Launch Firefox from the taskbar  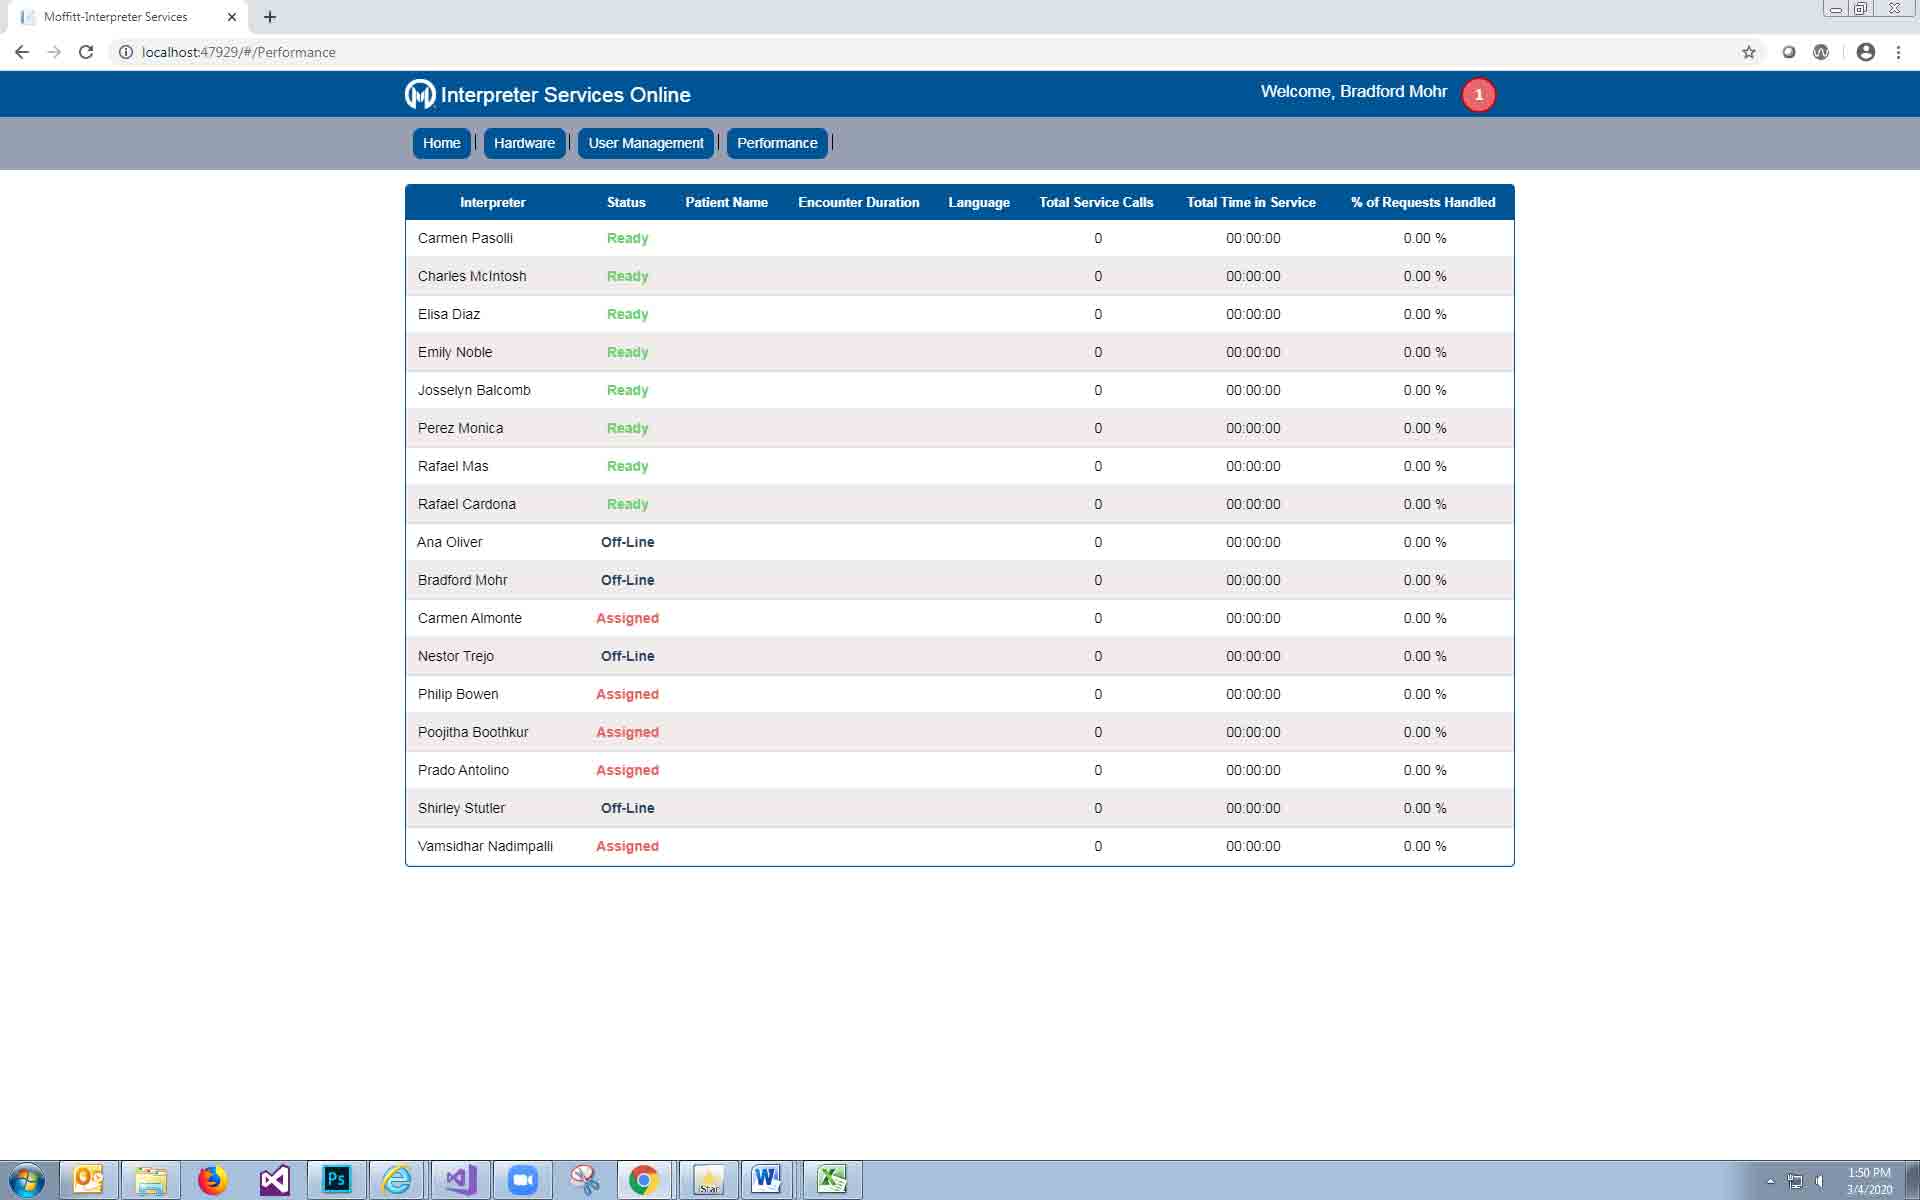pyautogui.click(x=212, y=1180)
